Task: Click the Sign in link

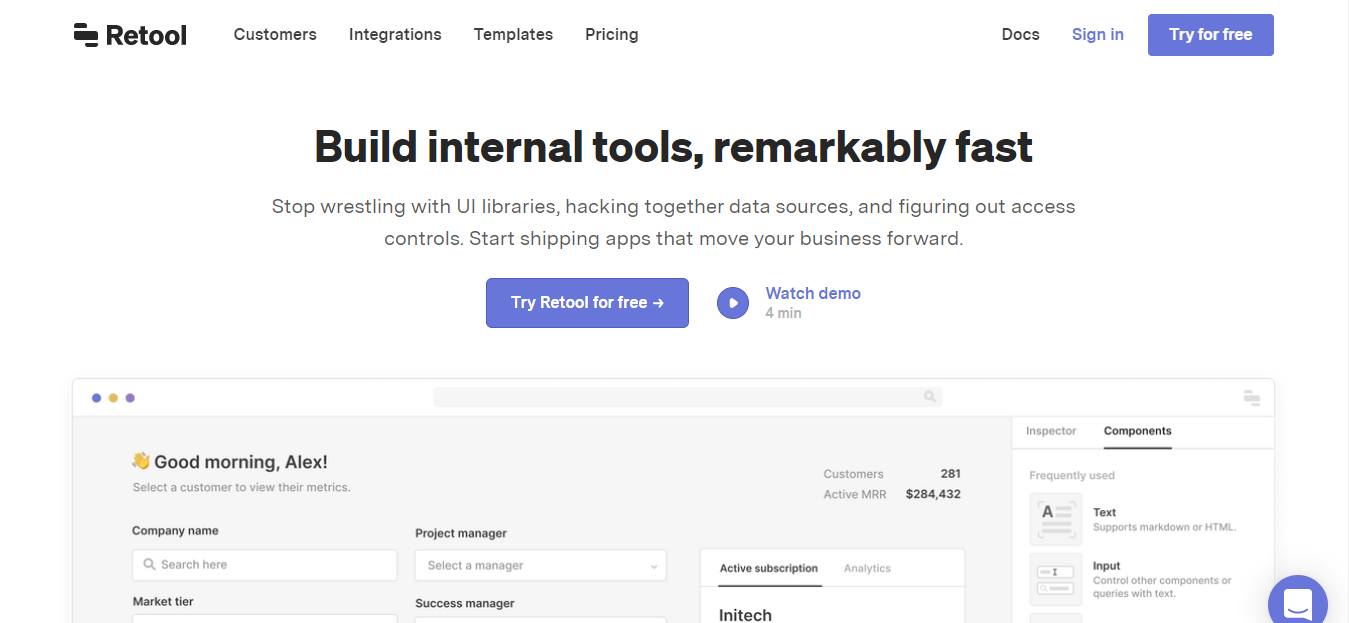Action: [1098, 34]
